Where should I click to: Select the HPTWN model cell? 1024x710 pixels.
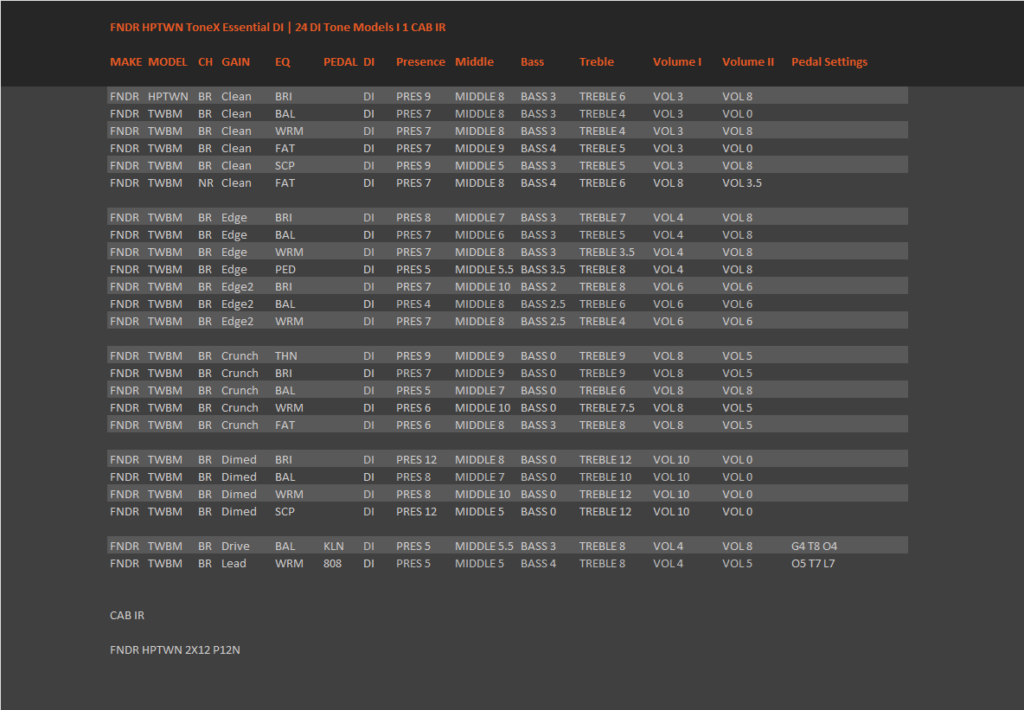pyautogui.click(x=168, y=97)
